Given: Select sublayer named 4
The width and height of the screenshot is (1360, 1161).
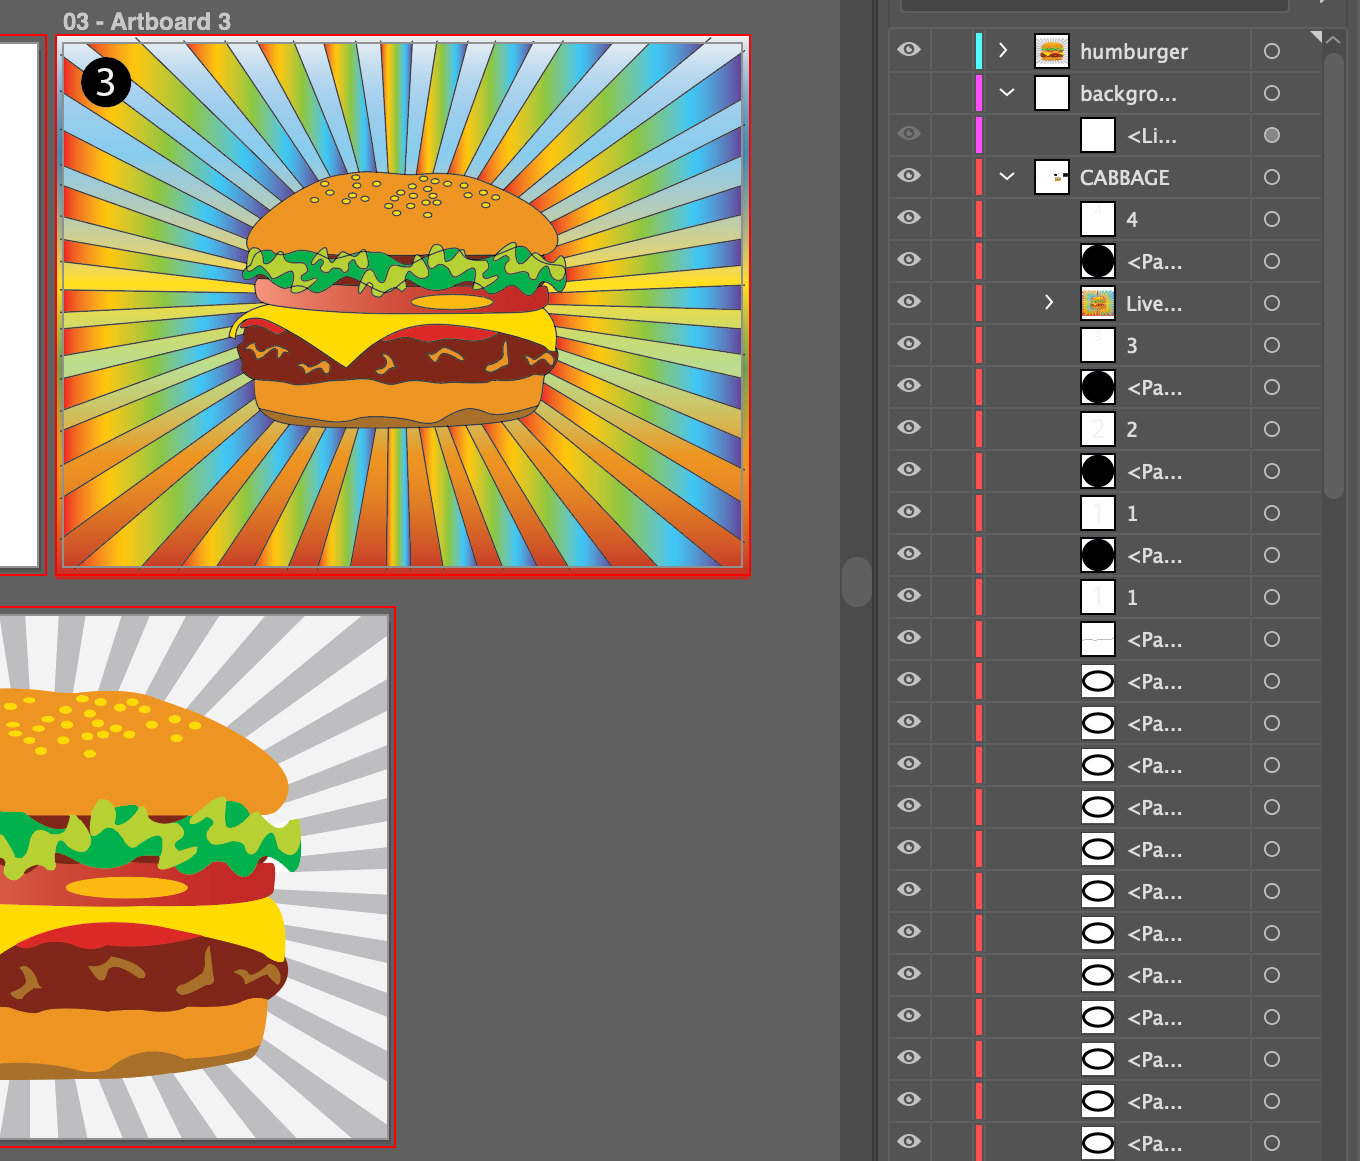Looking at the screenshot, I should (1132, 220).
